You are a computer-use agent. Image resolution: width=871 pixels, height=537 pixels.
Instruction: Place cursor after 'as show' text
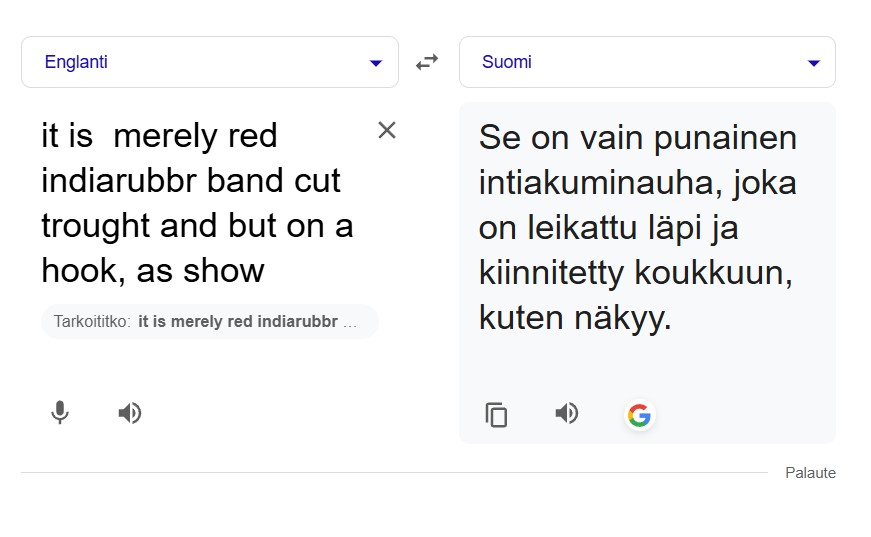266,271
